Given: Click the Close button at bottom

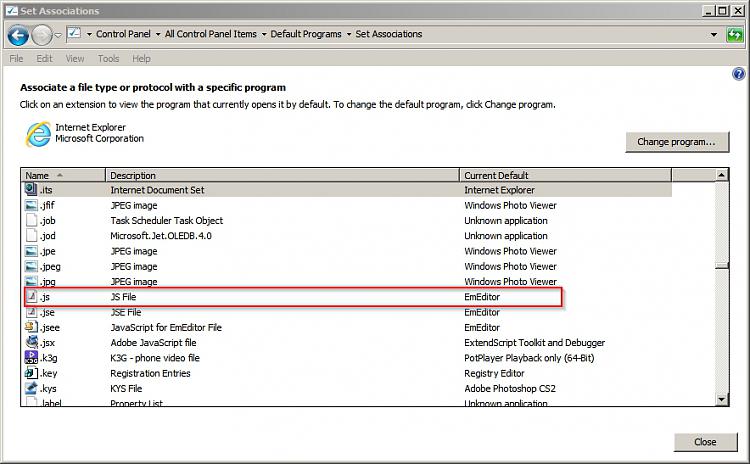Looking at the screenshot, I should click(x=705, y=442).
